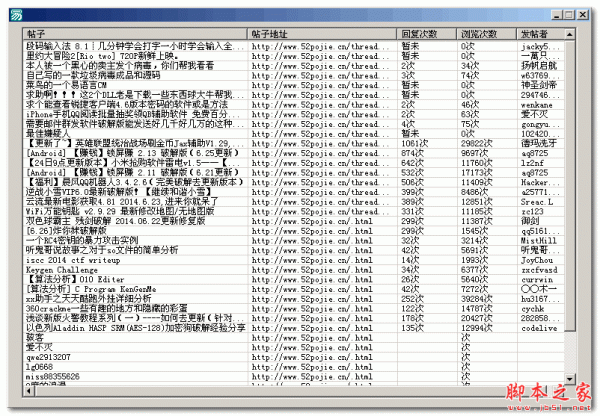
Task: Select the row [算法分析] C Program KenGenMe
Action: point(293,289)
